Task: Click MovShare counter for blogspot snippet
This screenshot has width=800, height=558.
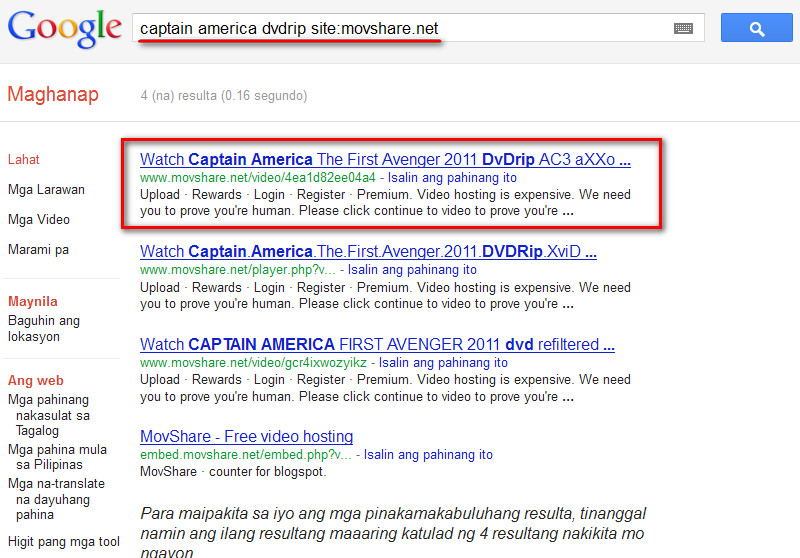Action: (233, 472)
